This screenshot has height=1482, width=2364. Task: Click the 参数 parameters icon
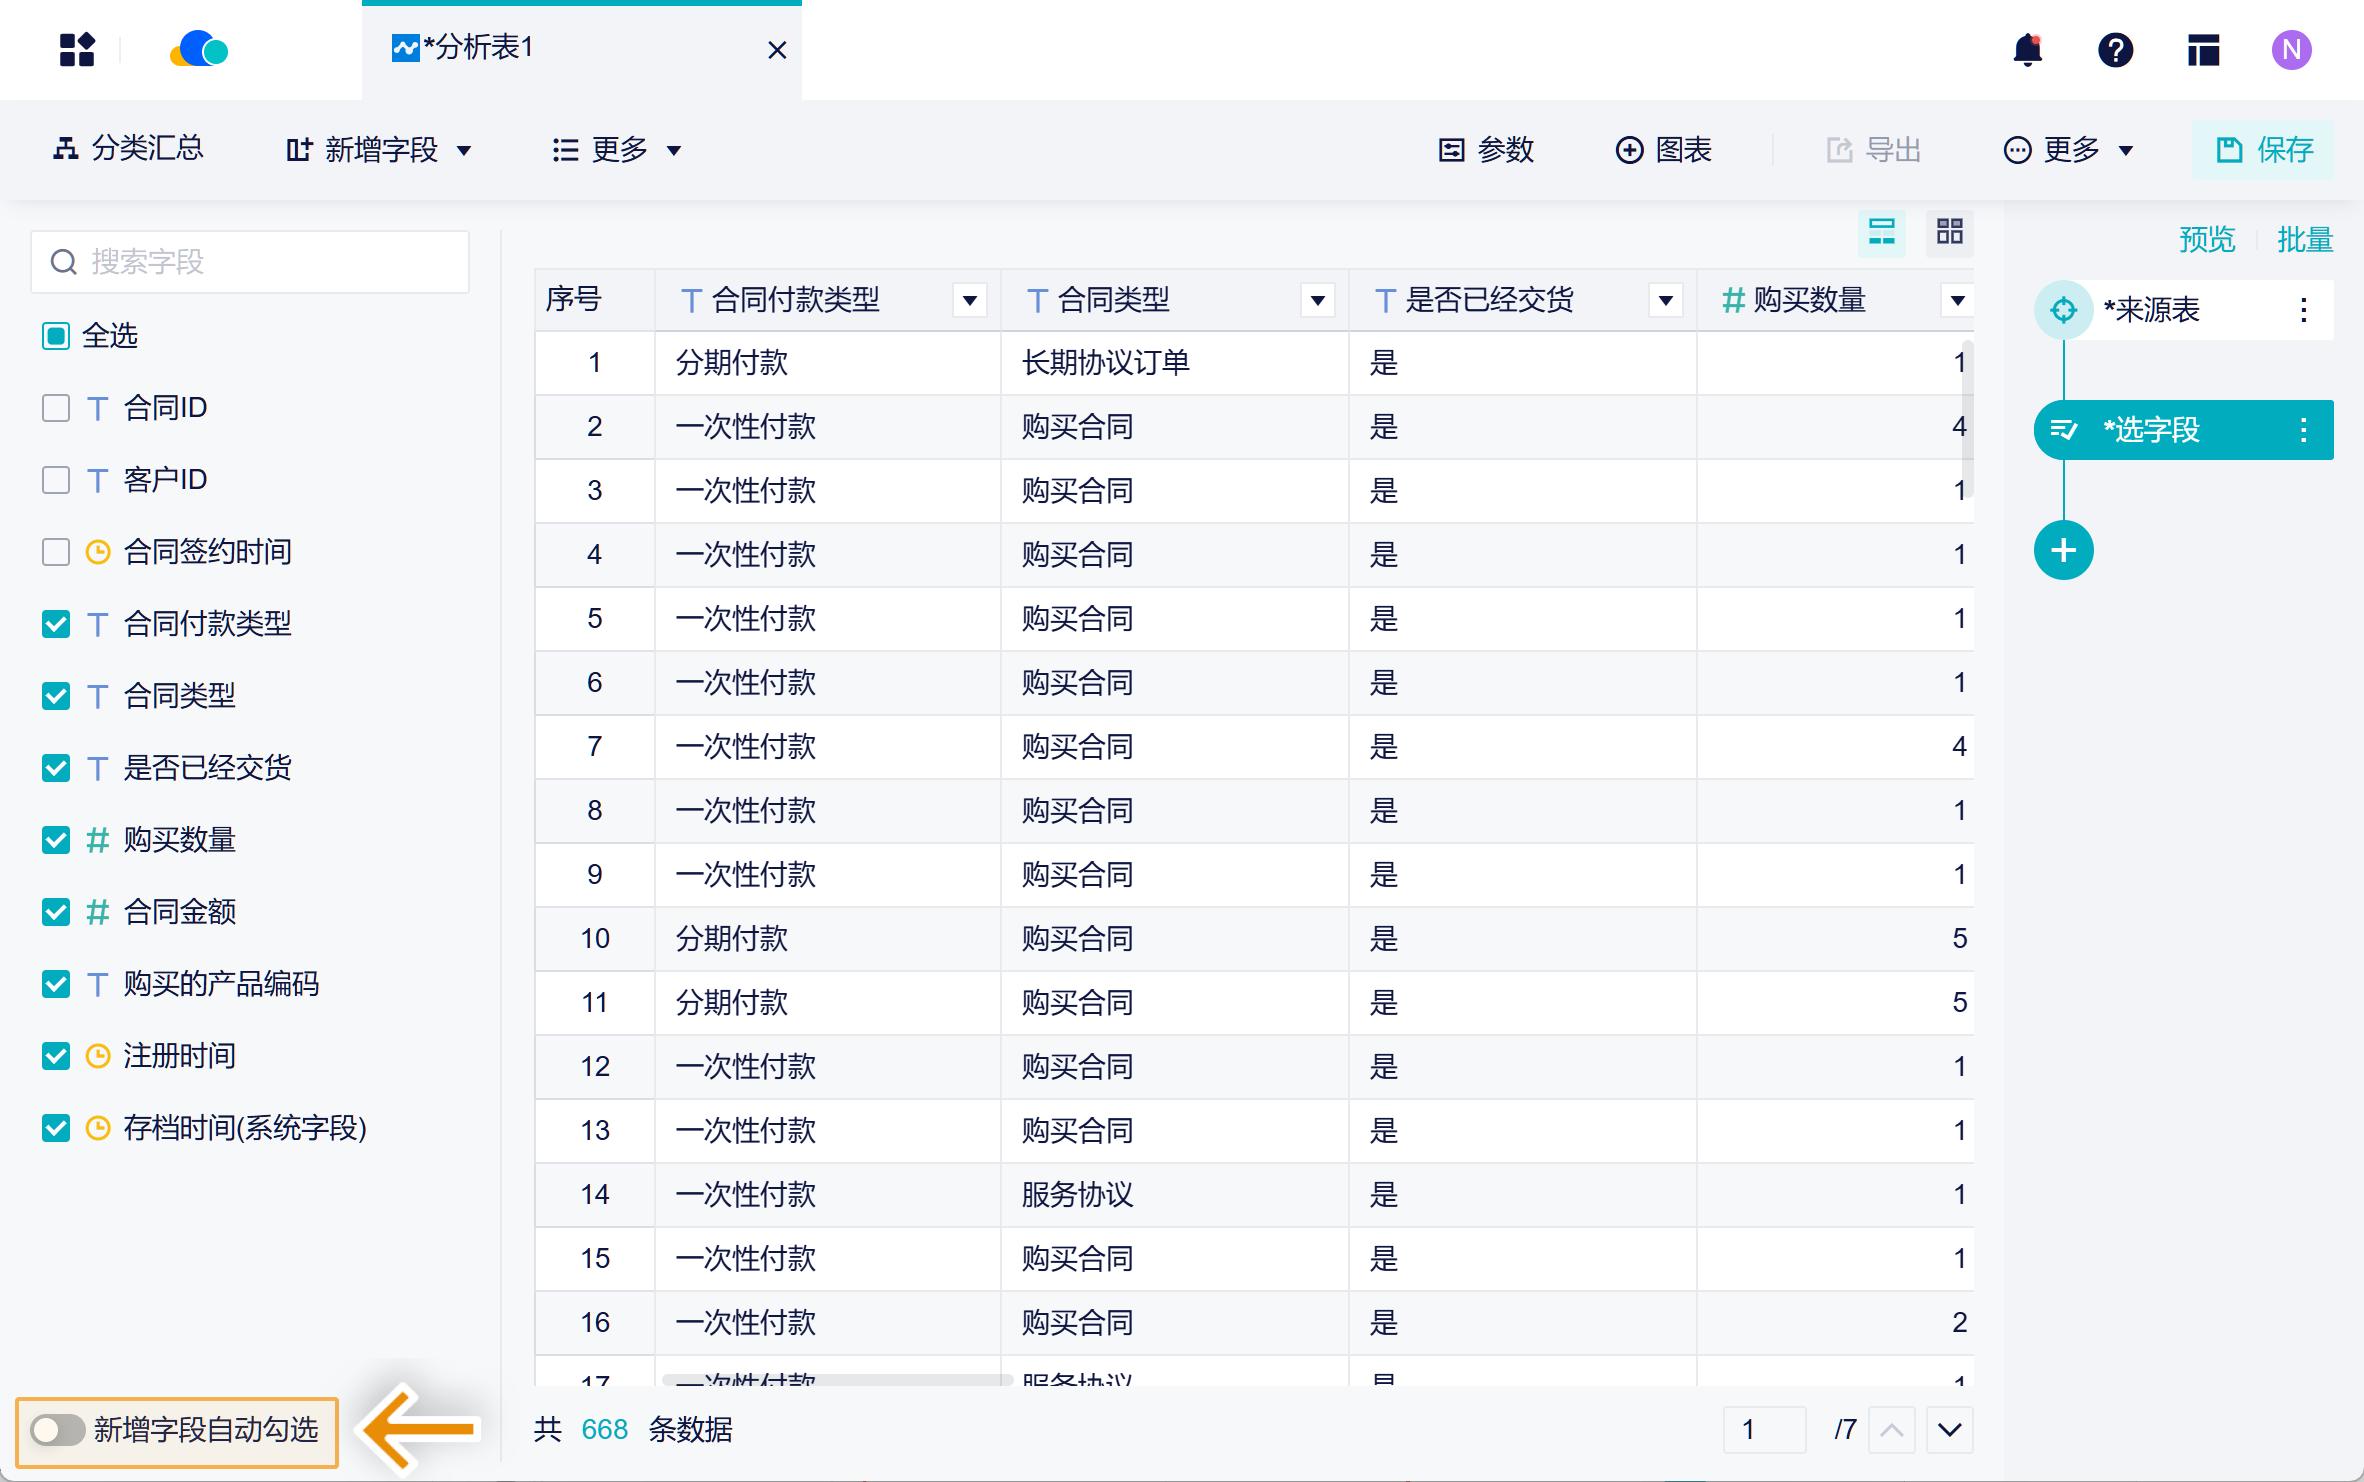coord(1489,150)
